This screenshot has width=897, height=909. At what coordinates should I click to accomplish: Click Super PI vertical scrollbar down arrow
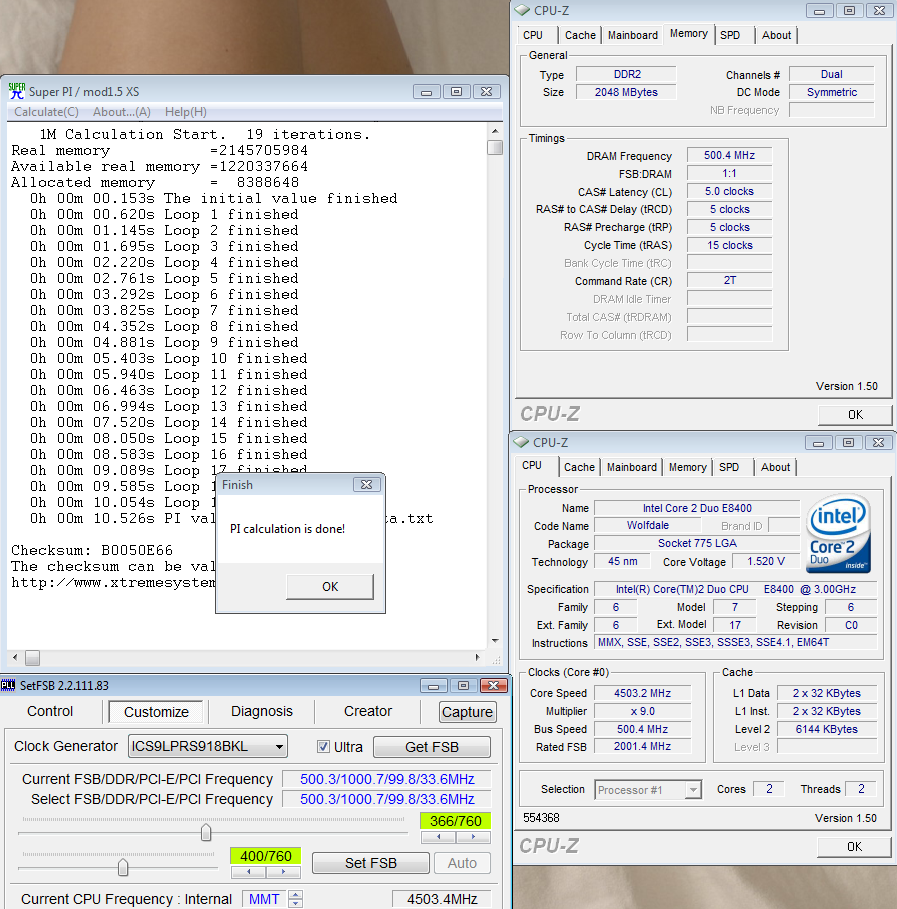point(495,641)
